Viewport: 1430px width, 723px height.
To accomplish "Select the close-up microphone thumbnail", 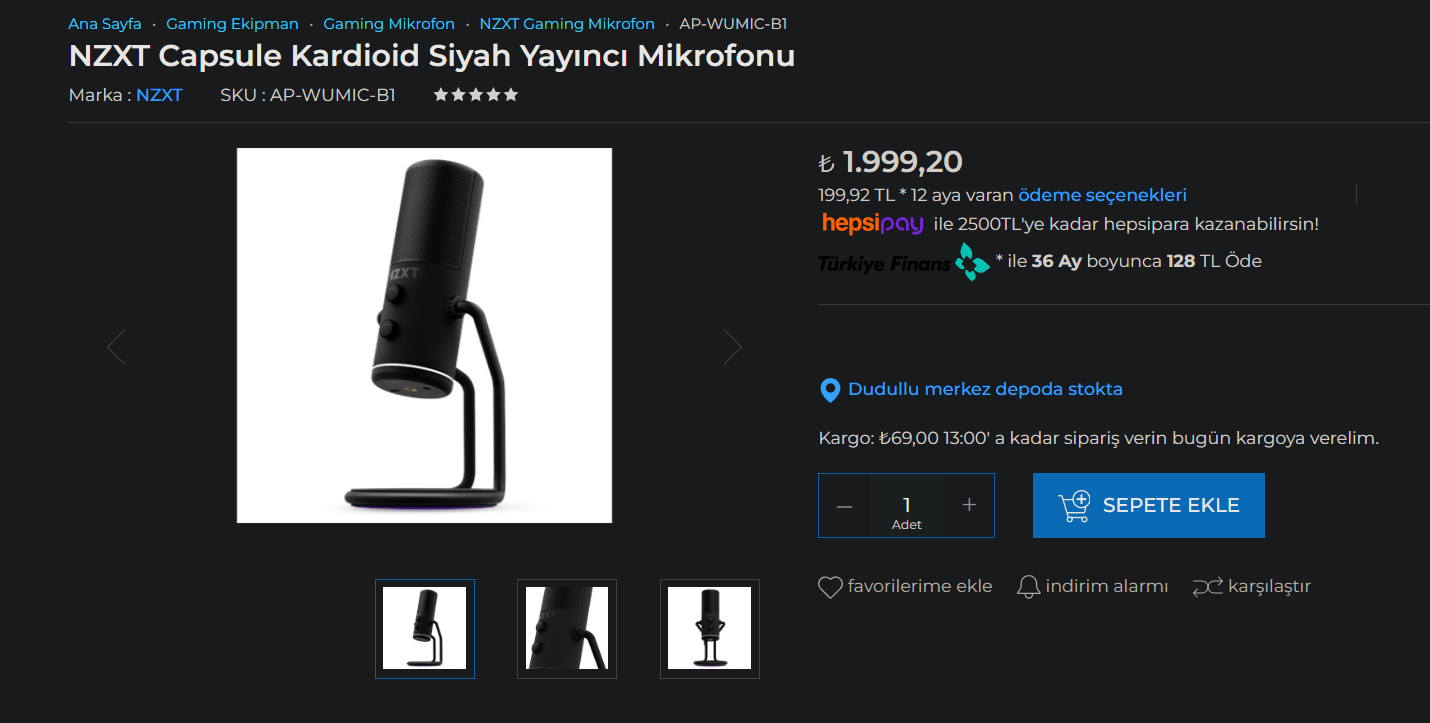I will [567, 629].
